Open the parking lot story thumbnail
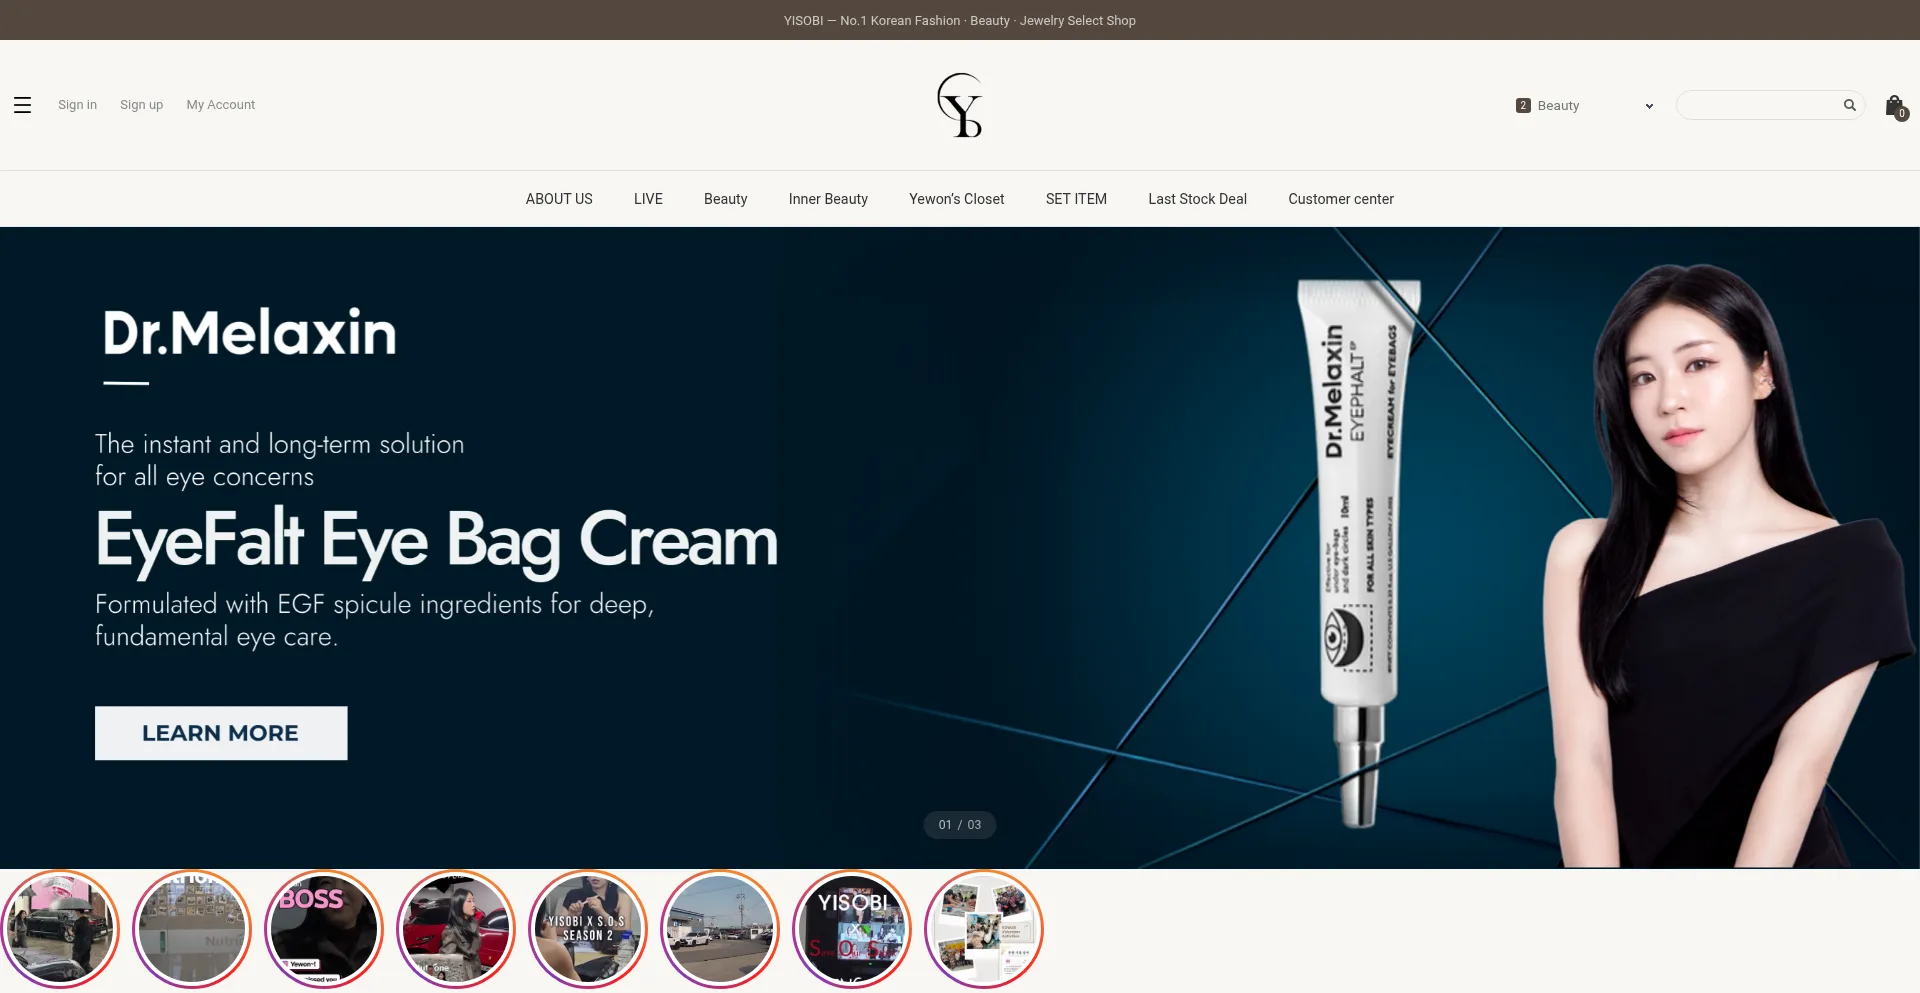Image resolution: width=1920 pixels, height=993 pixels. click(720, 929)
